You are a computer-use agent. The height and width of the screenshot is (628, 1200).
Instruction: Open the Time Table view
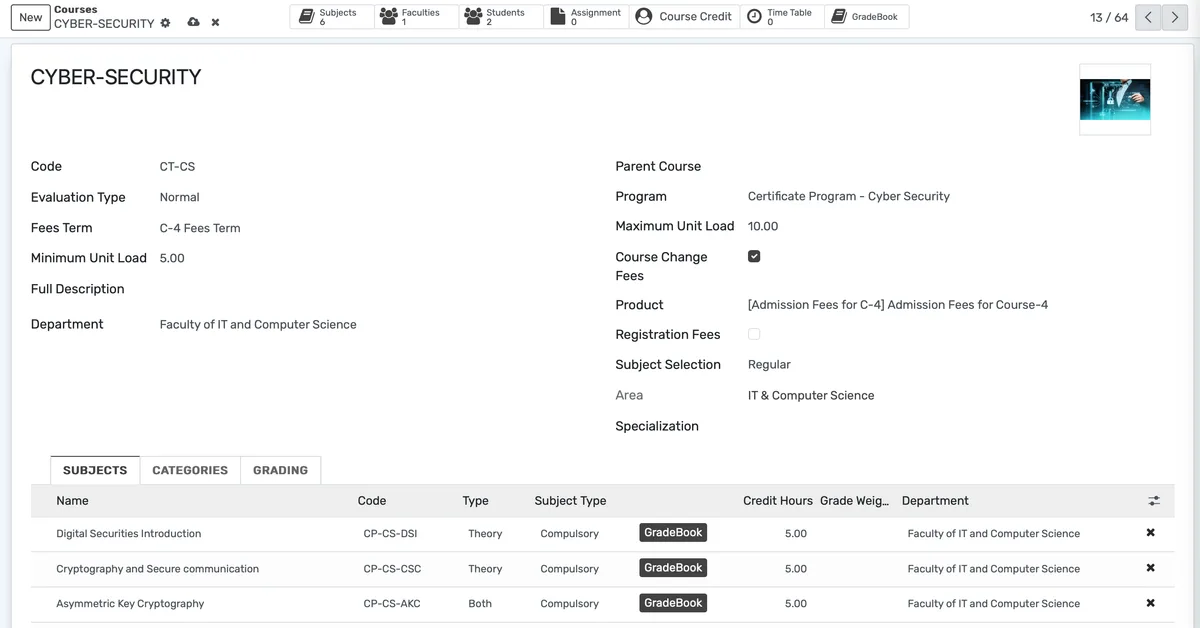pyautogui.click(x=781, y=16)
